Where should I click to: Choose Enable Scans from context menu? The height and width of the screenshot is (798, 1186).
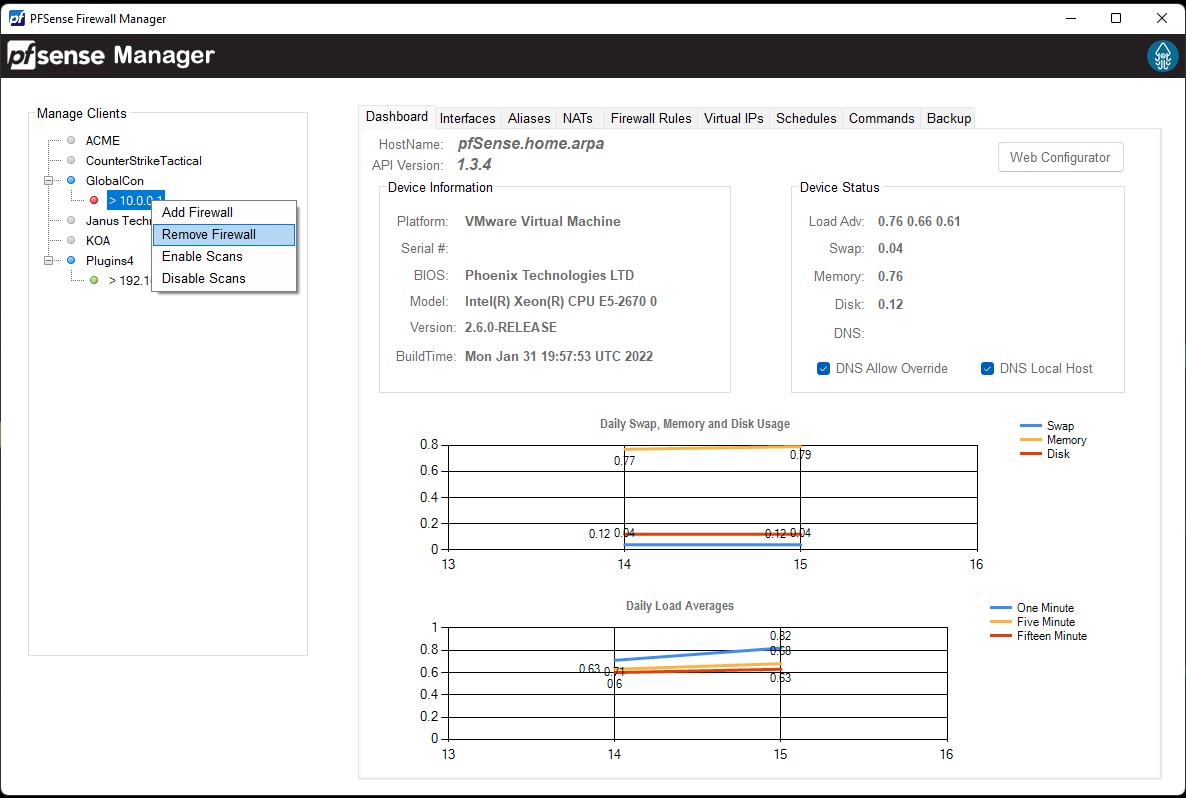pyautogui.click(x=224, y=256)
